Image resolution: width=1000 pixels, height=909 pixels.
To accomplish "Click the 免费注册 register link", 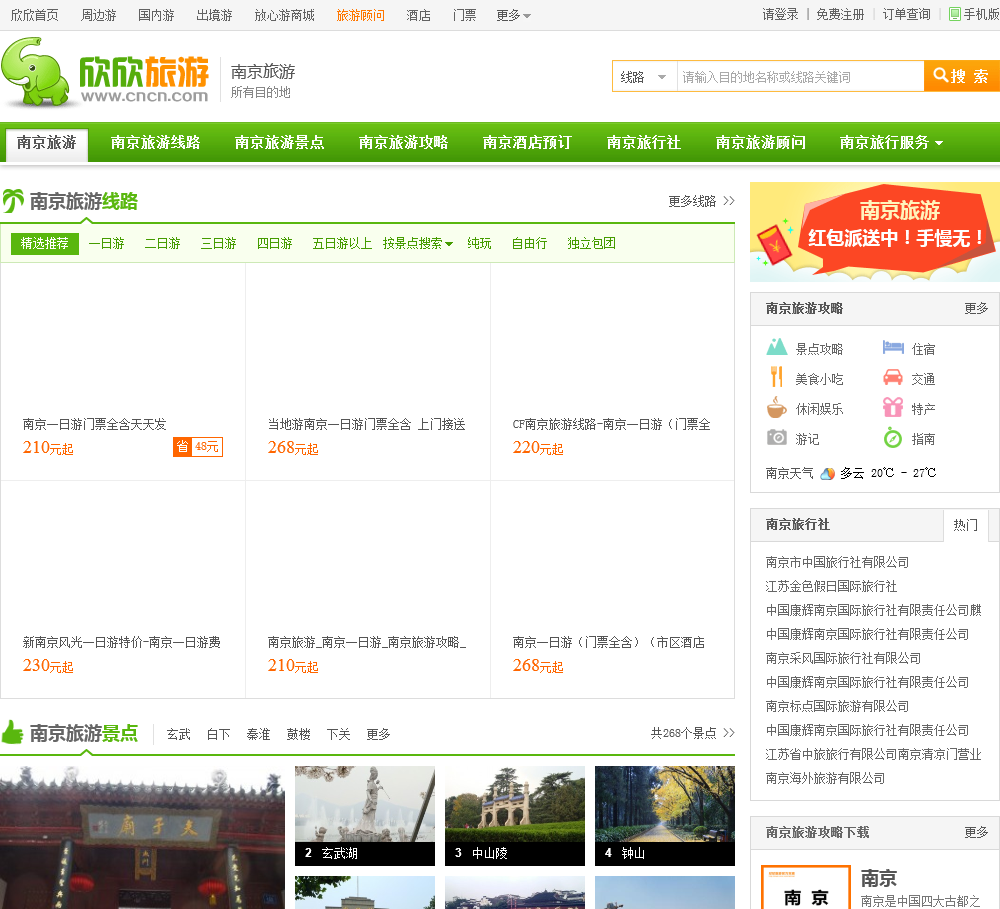I will click(x=840, y=15).
